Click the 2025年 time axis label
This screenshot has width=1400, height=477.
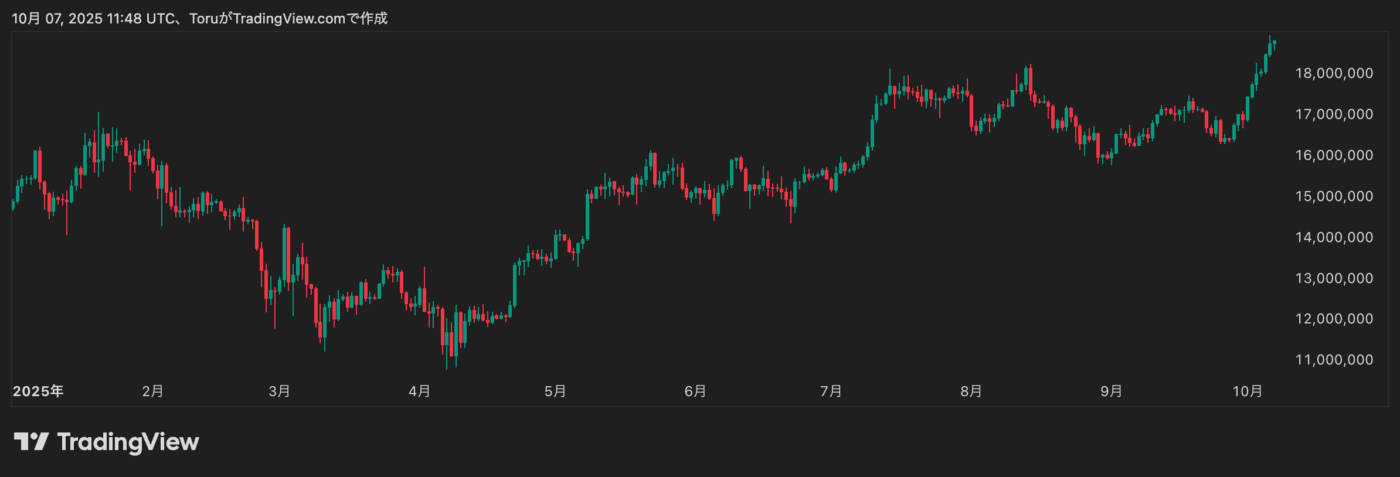point(38,391)
